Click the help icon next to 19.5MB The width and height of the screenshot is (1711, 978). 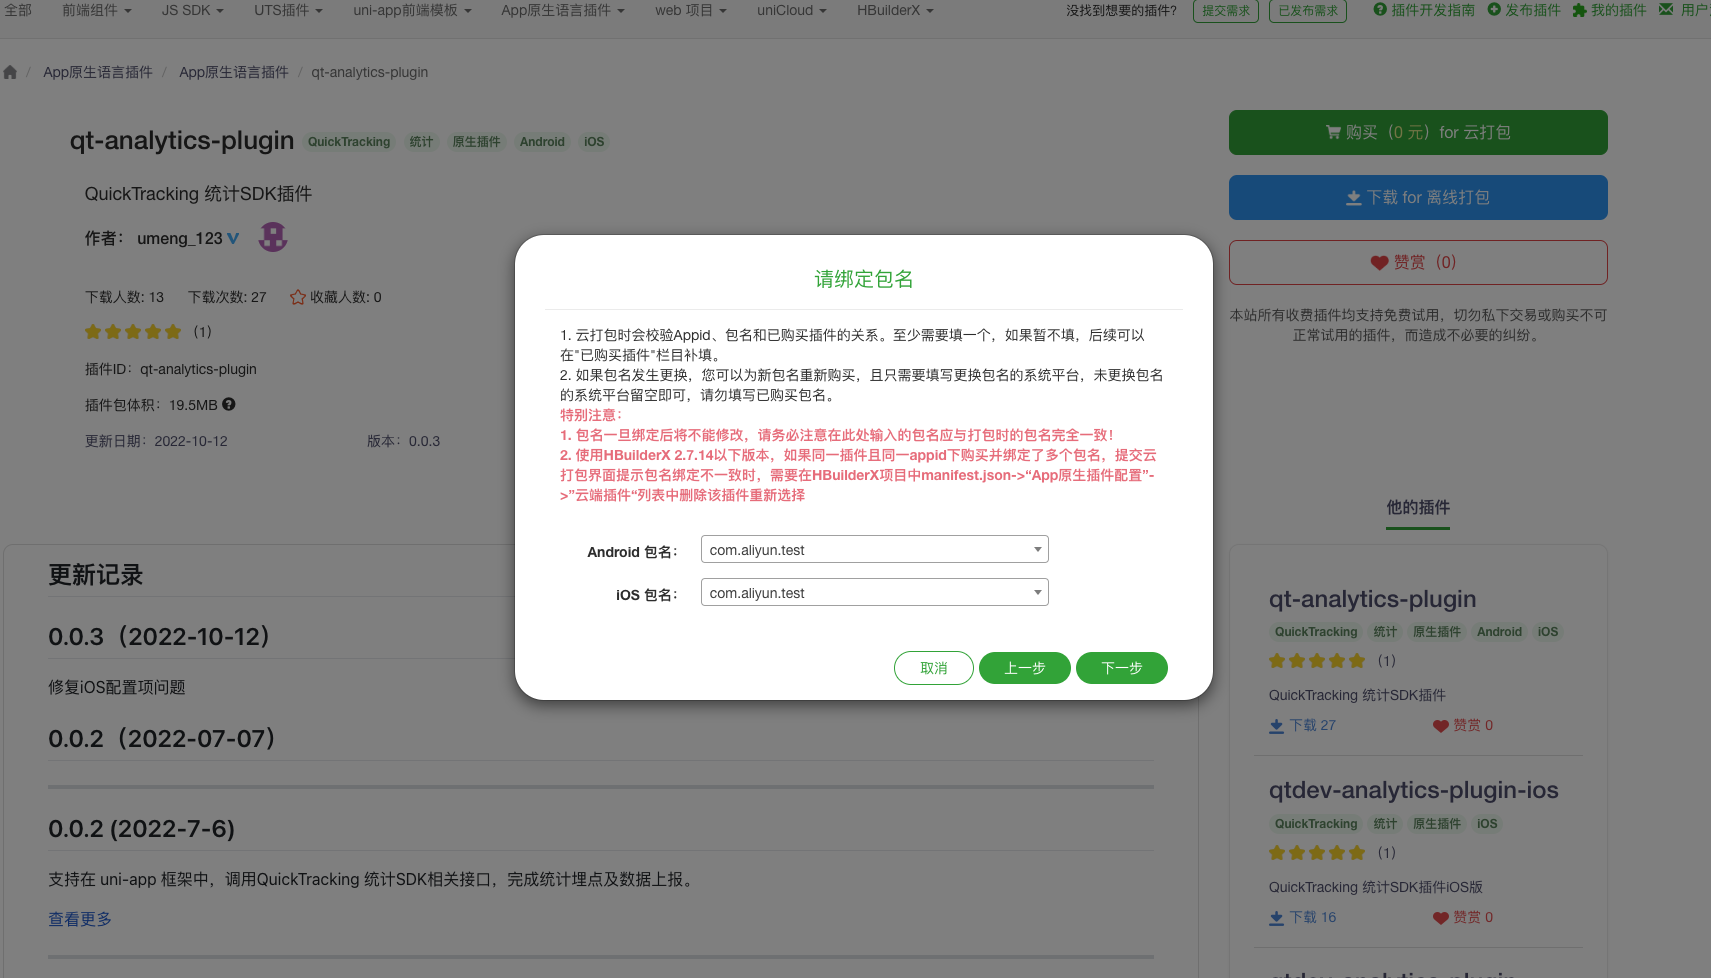tap(229, 404)
